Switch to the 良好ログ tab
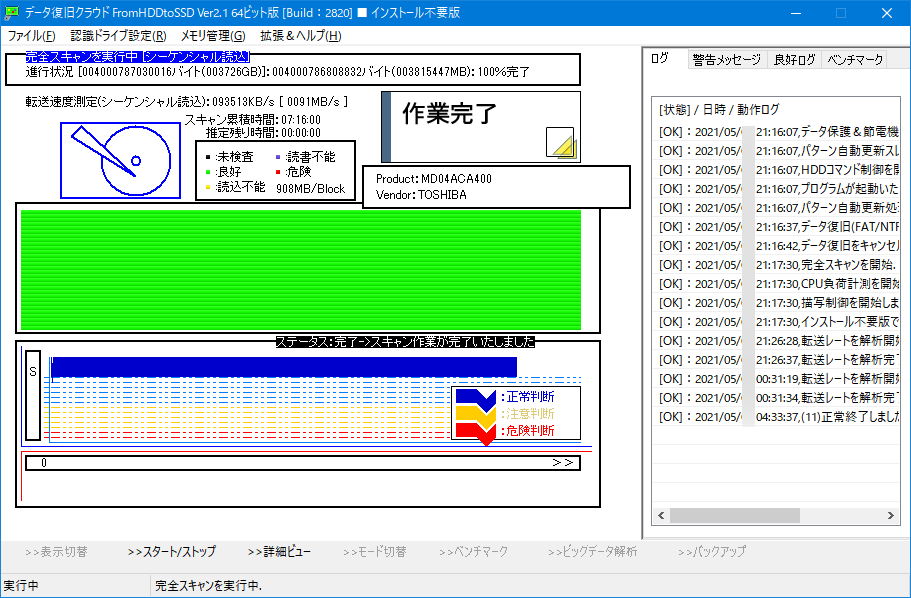911x598 pixels. click(794, 59)
